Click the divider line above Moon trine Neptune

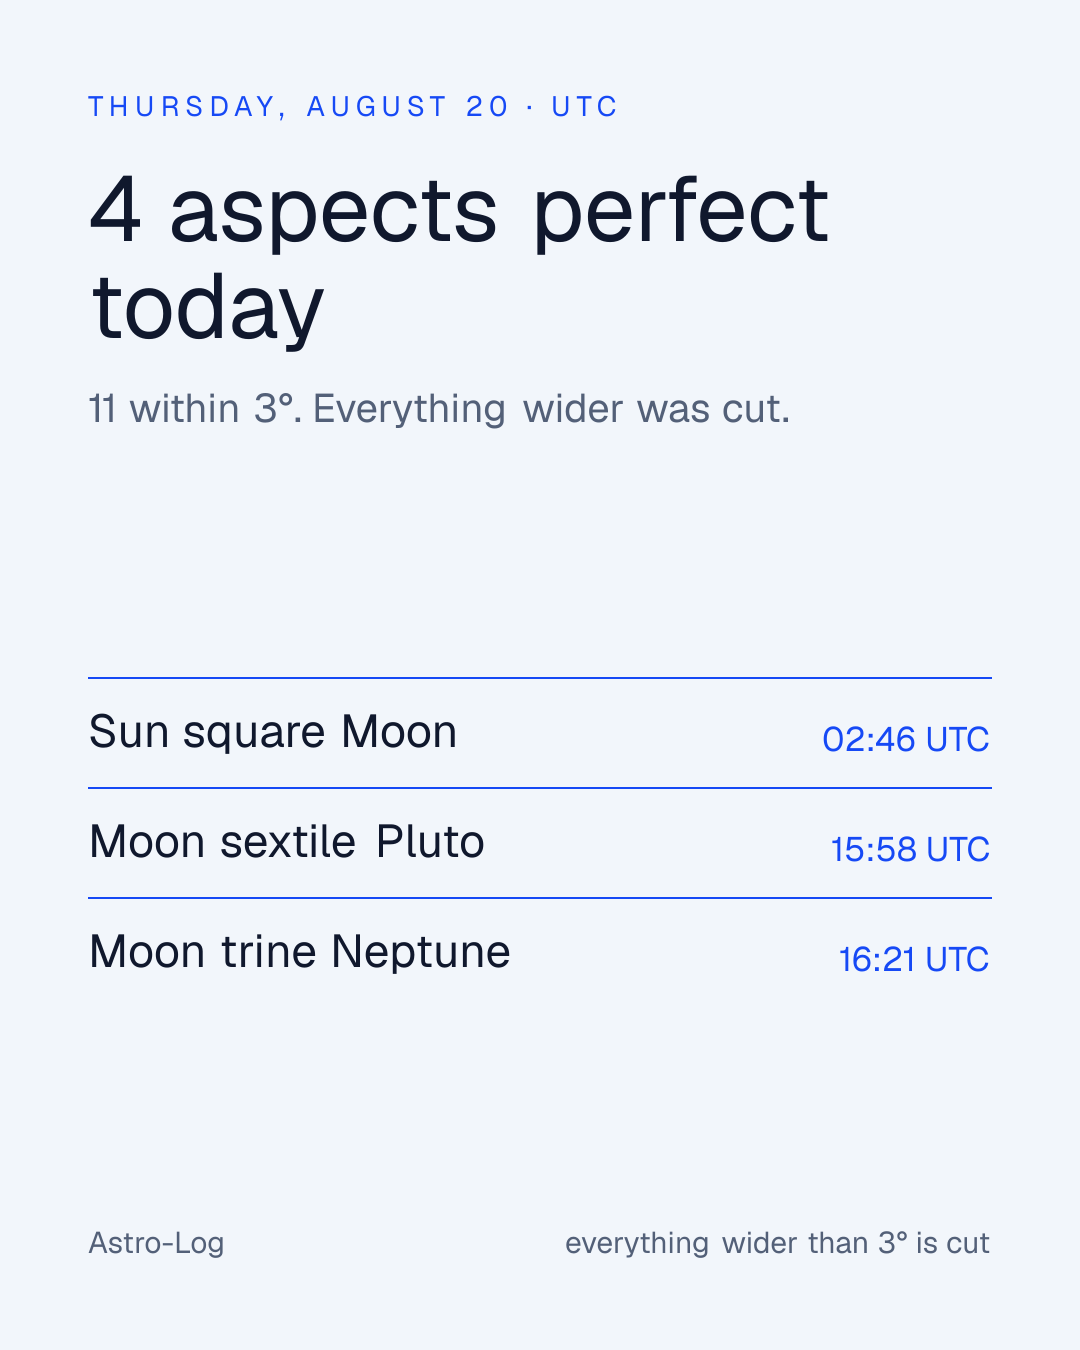point(540,898)
